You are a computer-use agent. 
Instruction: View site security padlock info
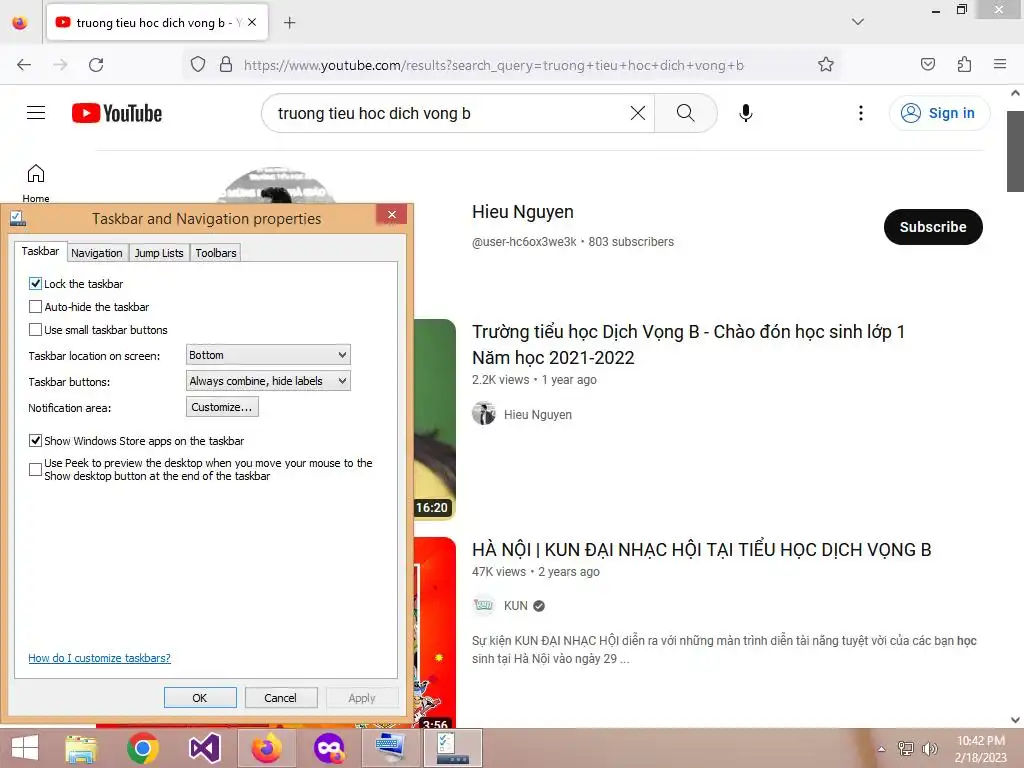pos(226,65)
